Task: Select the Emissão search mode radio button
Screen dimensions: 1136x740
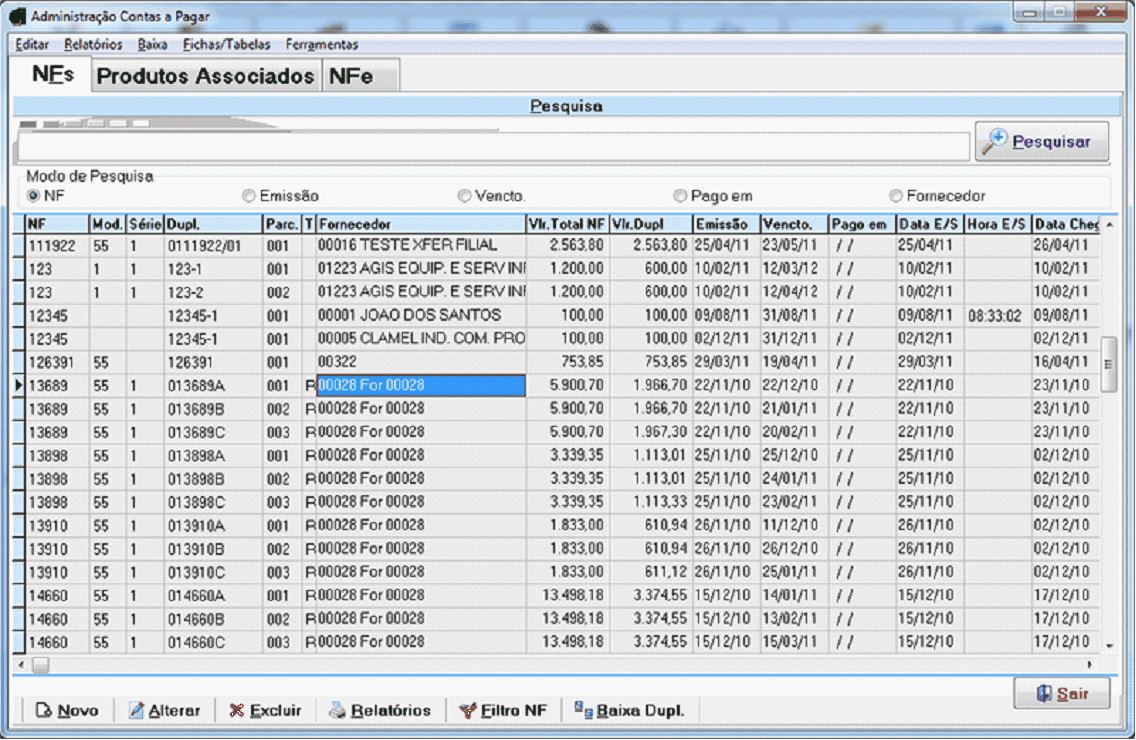Action: (249, 196)
